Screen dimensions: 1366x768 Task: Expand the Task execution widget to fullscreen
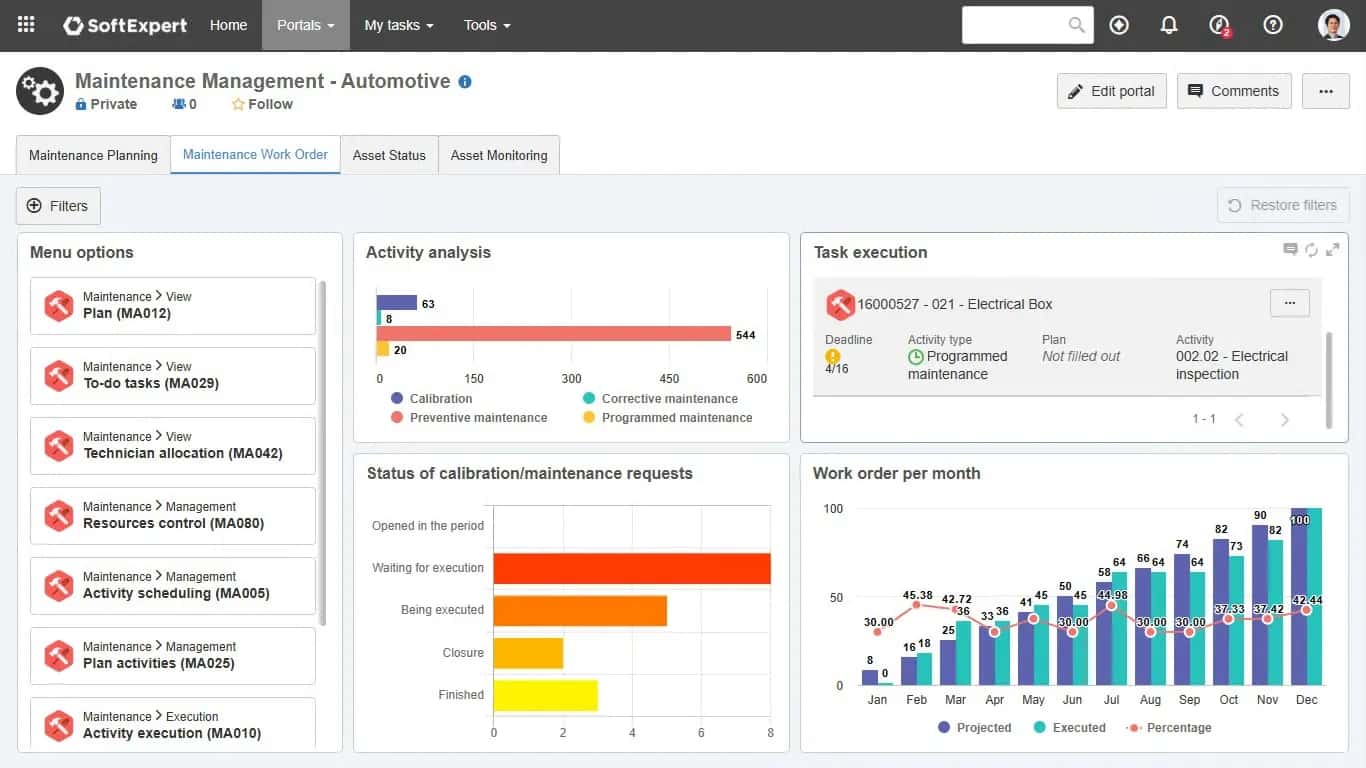tap(1332, 250)
